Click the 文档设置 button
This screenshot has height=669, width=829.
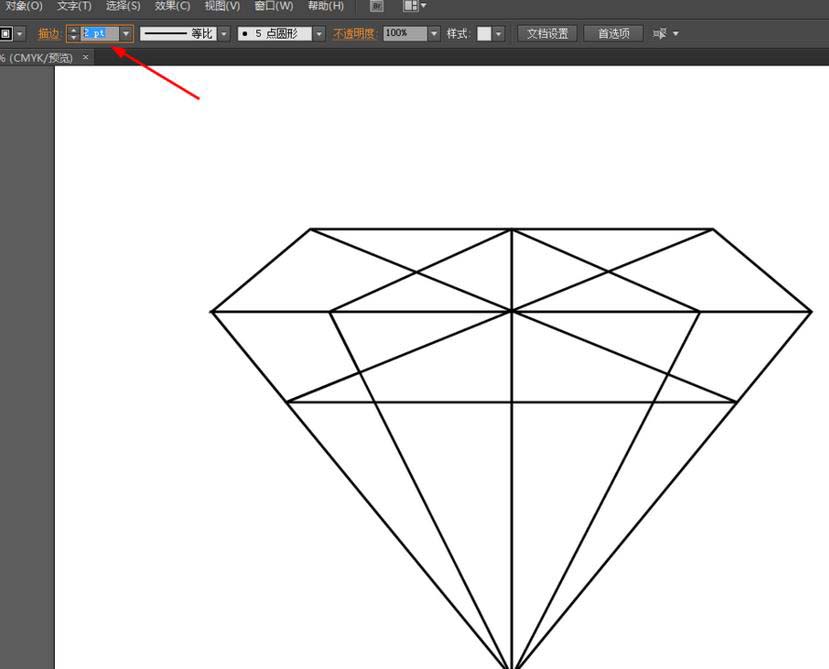pyautogui.click(x=547, y=34)
